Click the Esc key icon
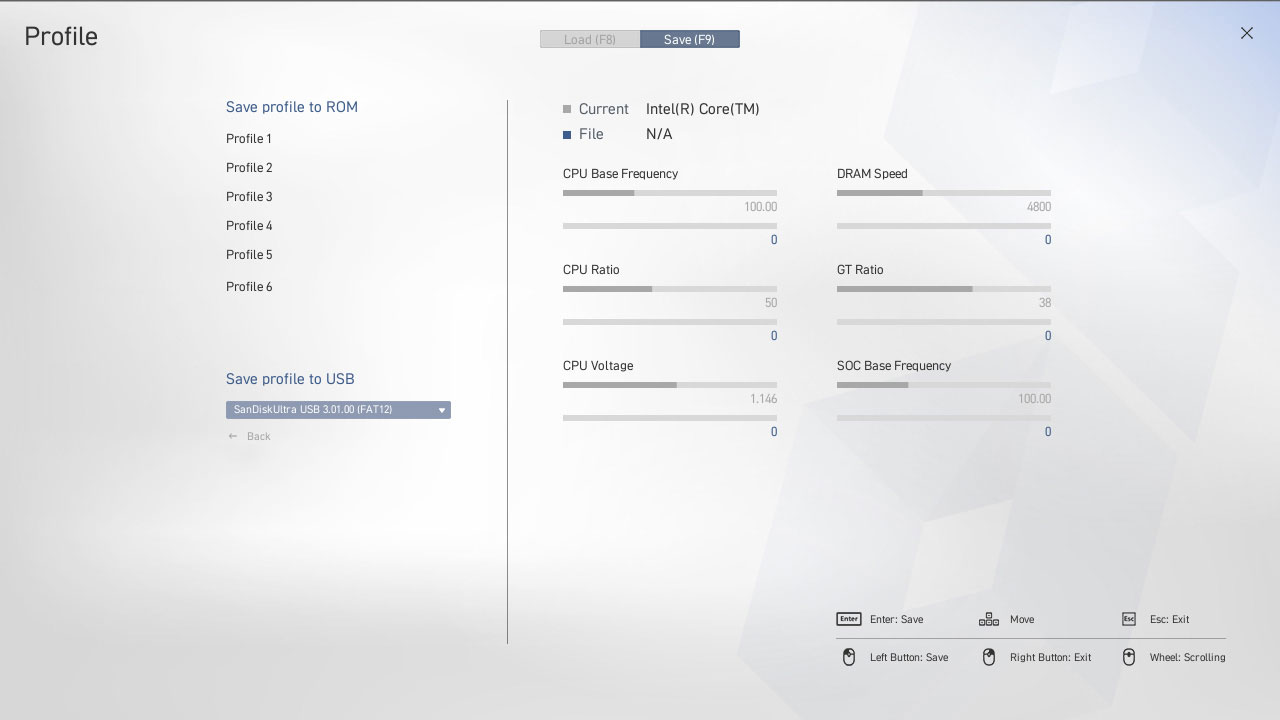Image resolution: width=1280 pixels, height=720 pixels. click(x=1129, y=619)
